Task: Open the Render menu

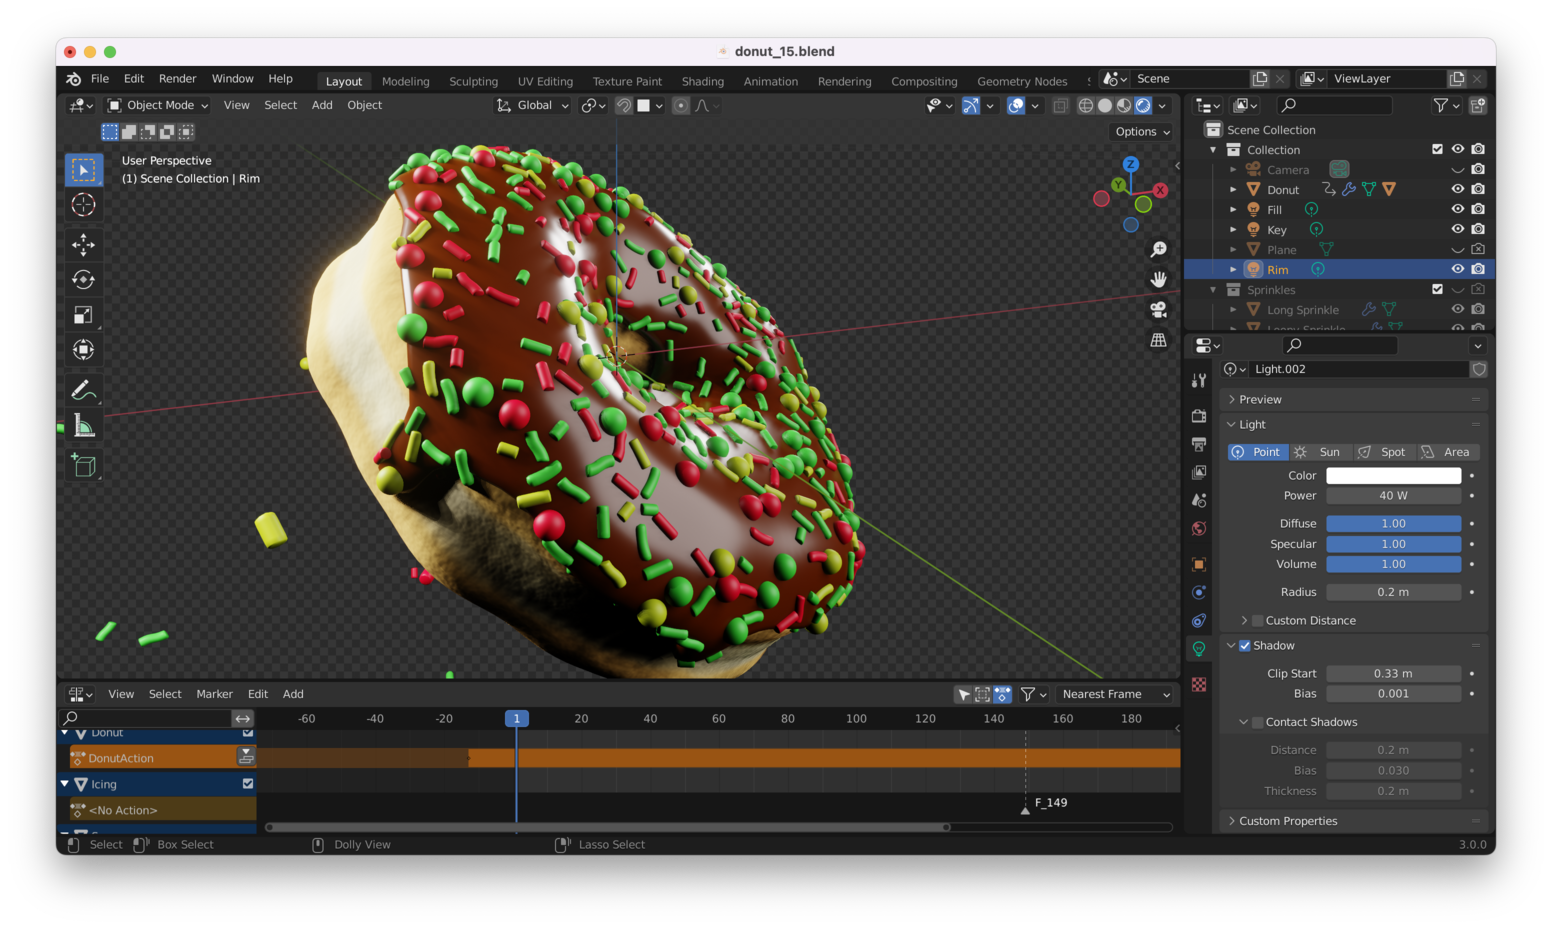Action: point(177,79)
